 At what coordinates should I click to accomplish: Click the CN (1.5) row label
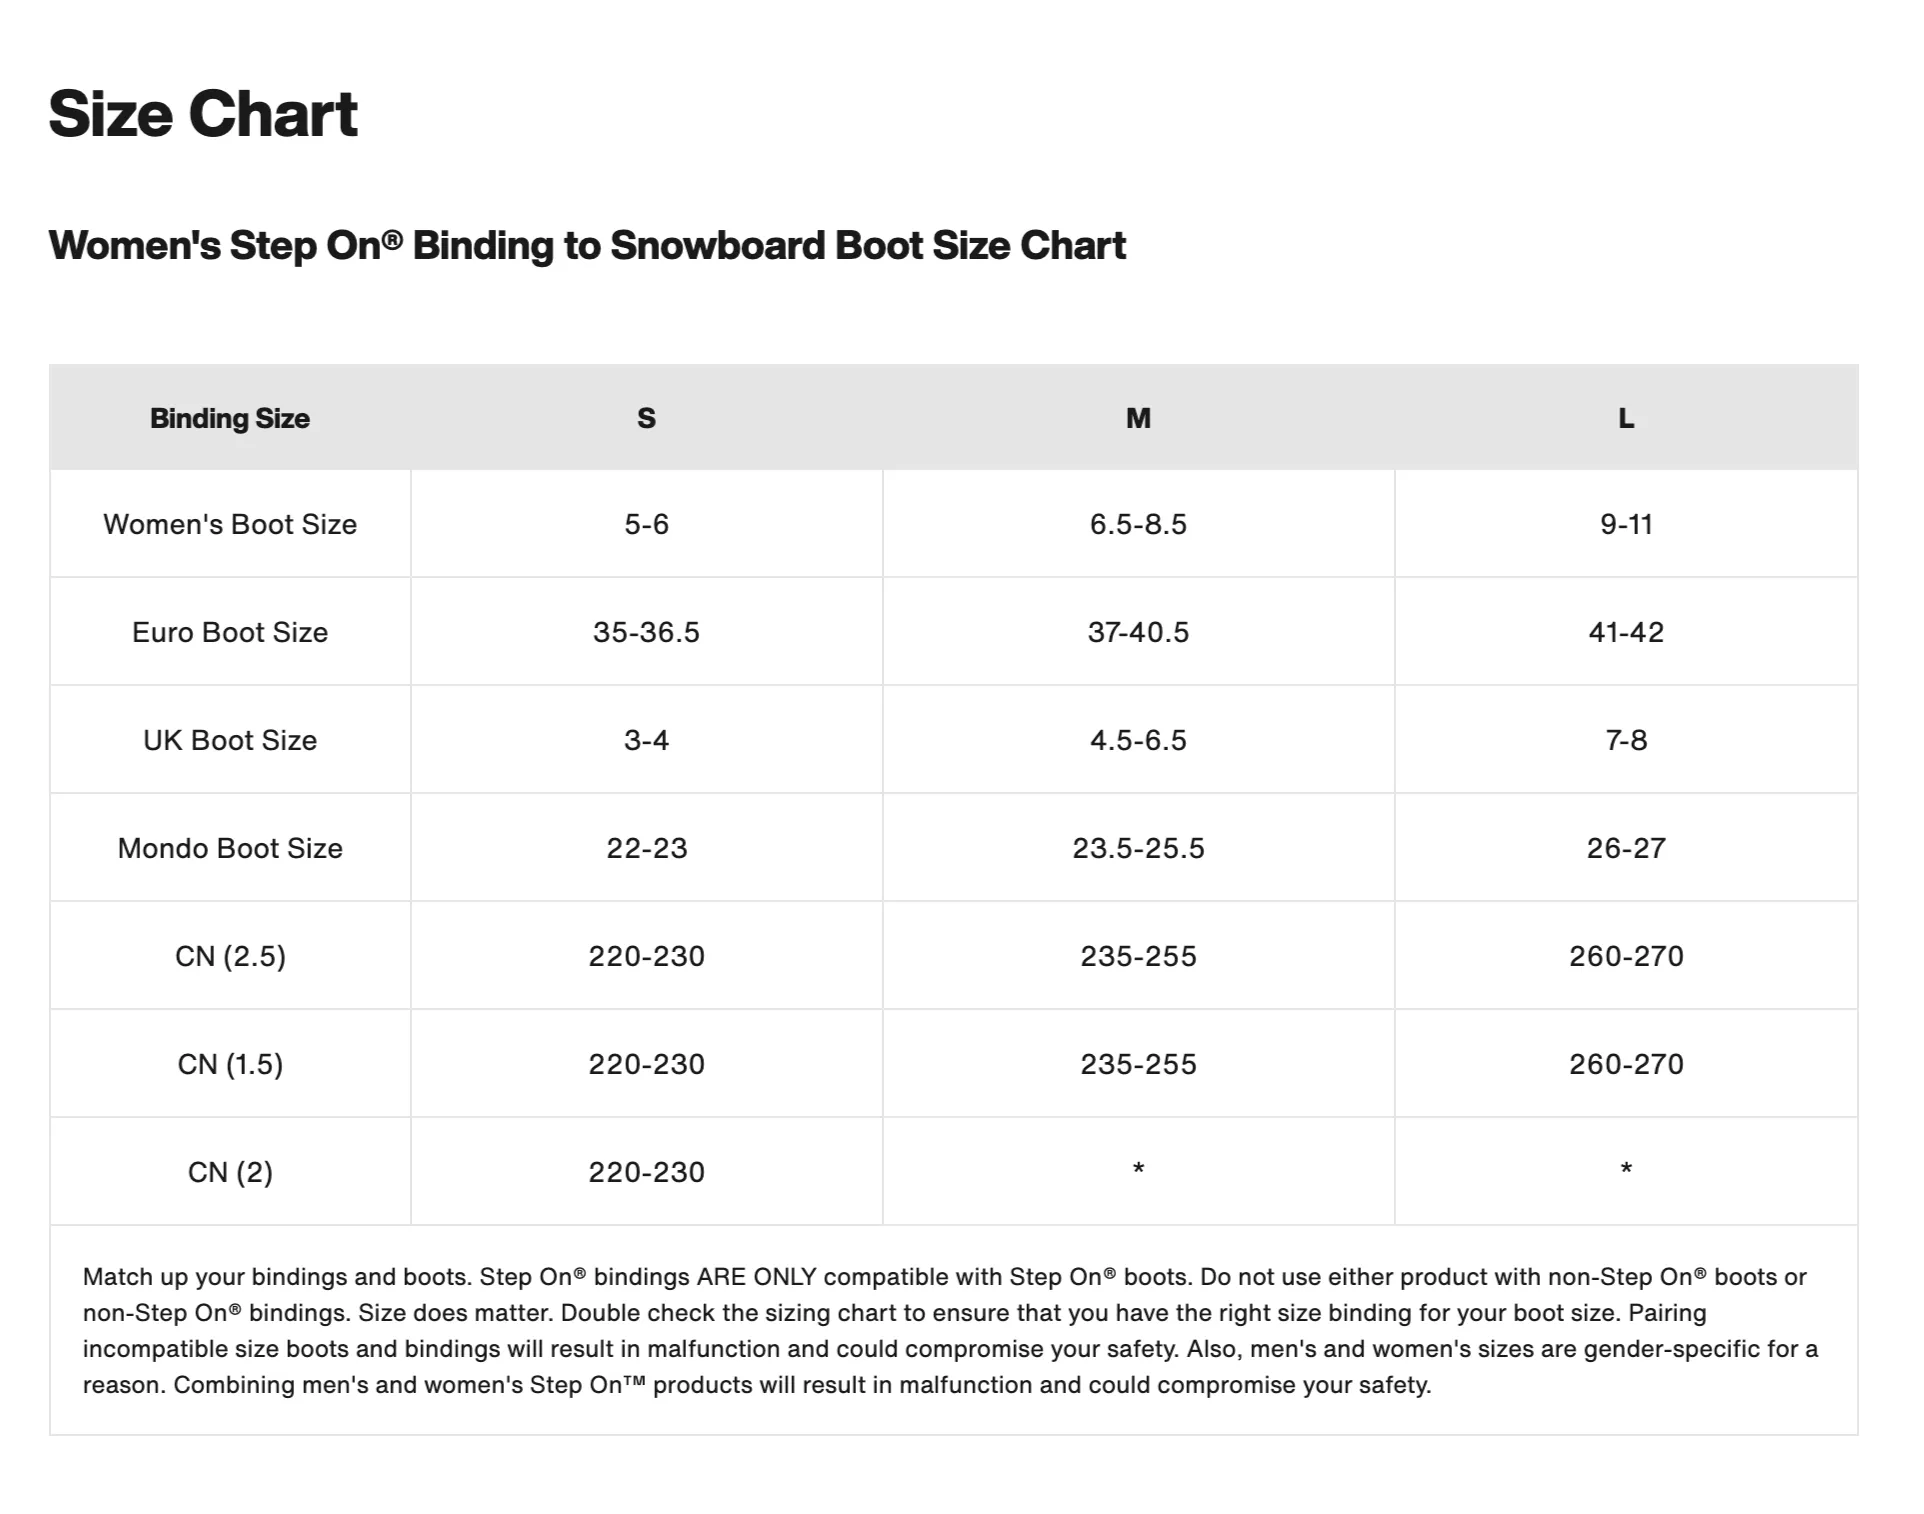230,1064
